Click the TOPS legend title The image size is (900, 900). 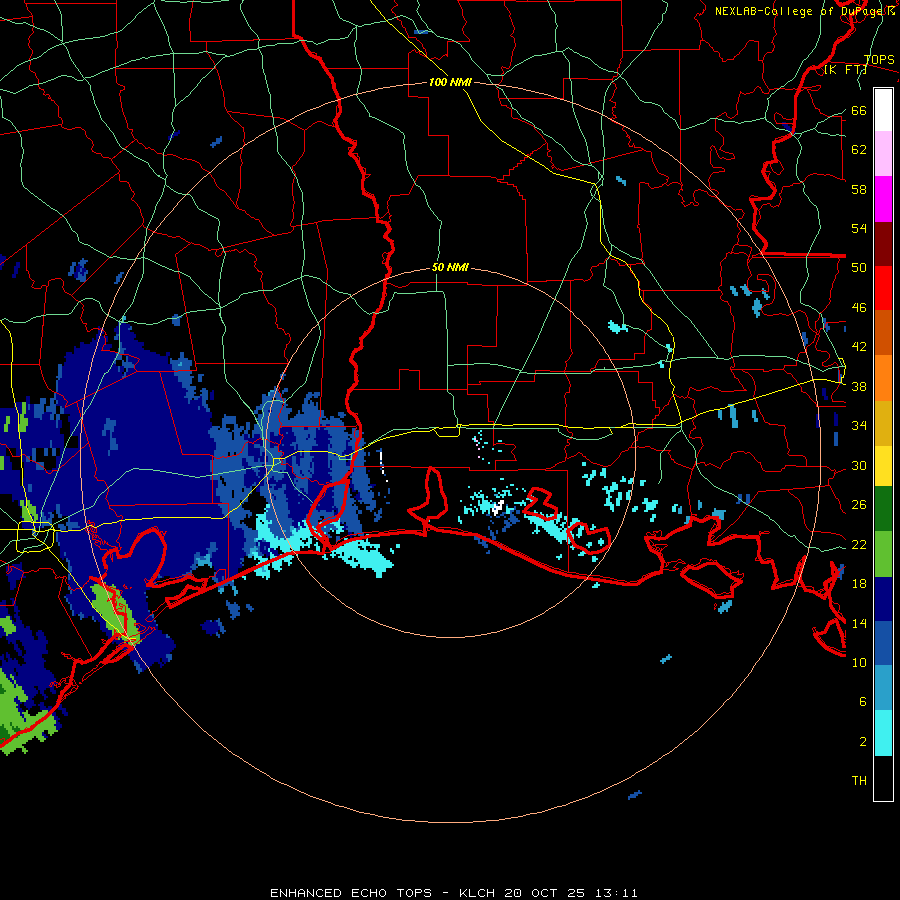(x=879, y=59)
